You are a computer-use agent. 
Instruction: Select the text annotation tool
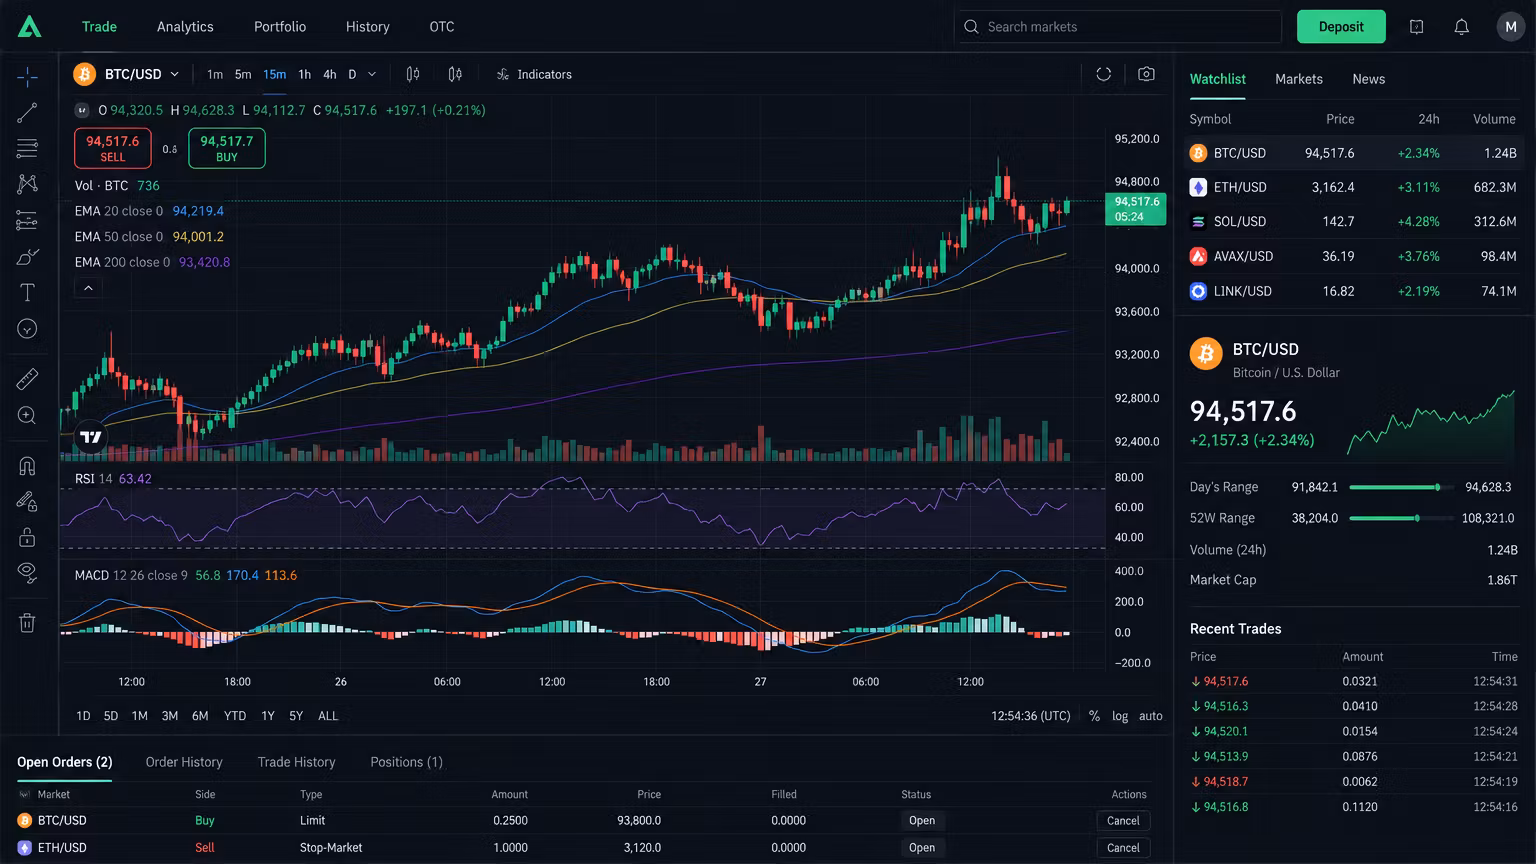27,292
